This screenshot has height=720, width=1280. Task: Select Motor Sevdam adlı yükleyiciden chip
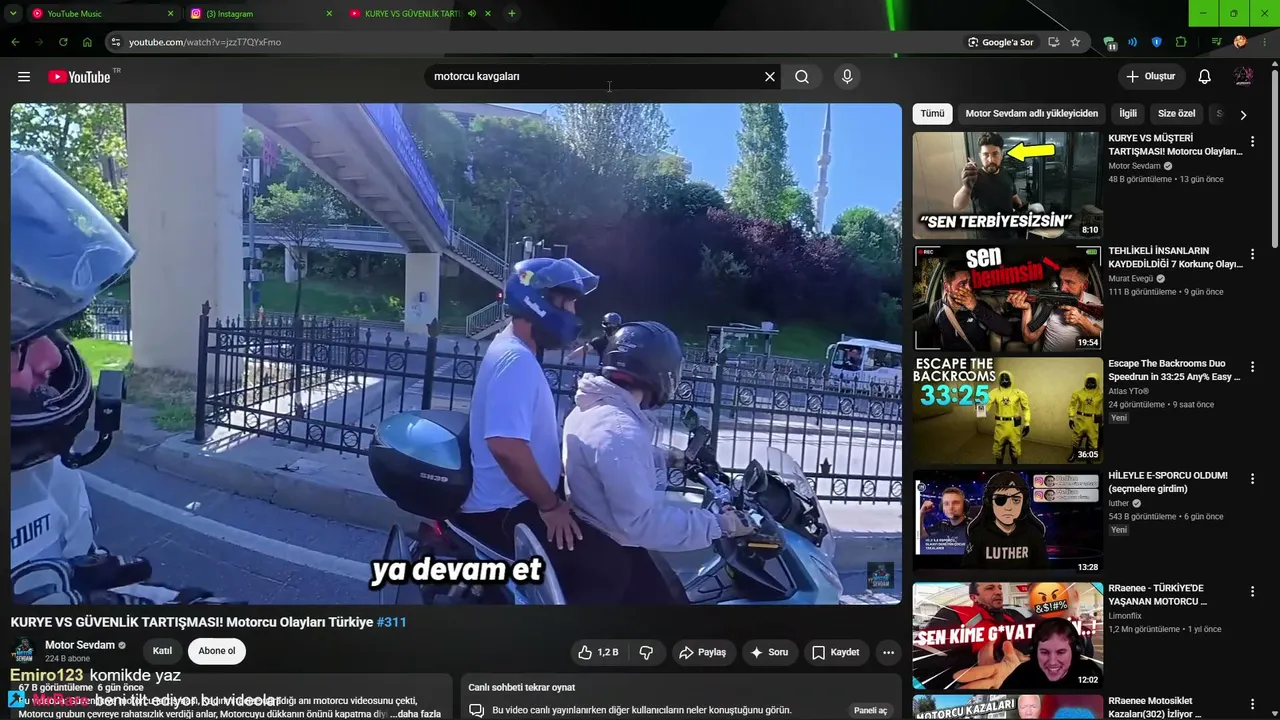pos(1031,114)
